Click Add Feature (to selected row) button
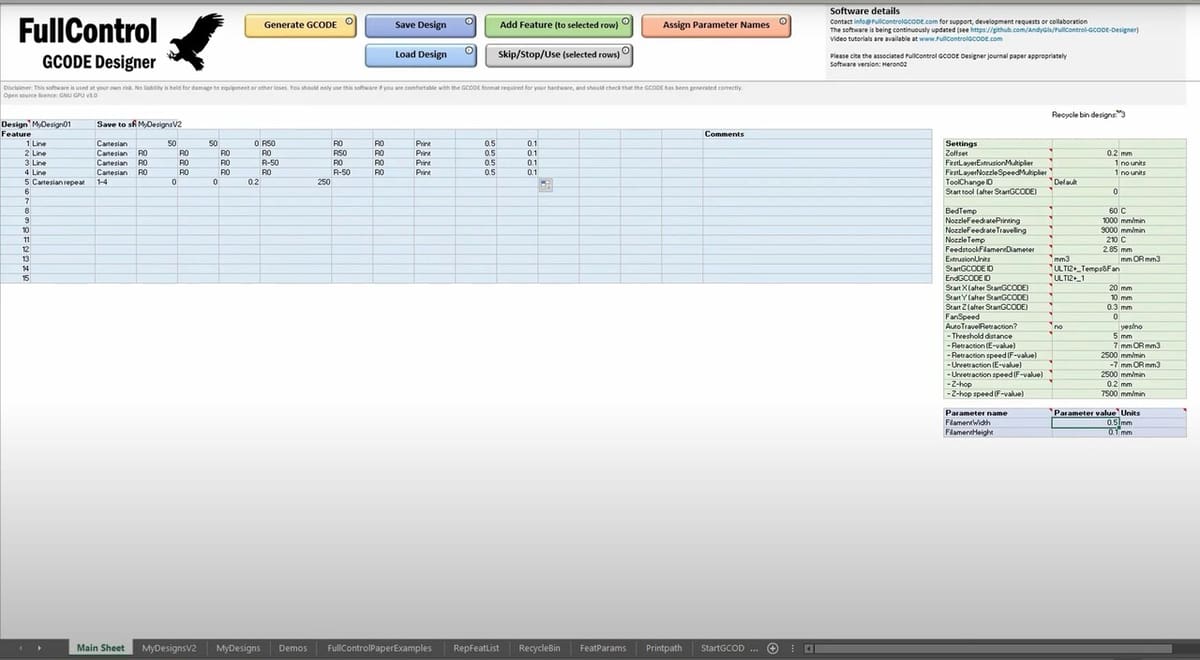Image resolution: width=1200 pixels, height=660 pixels. pos(559,25)
